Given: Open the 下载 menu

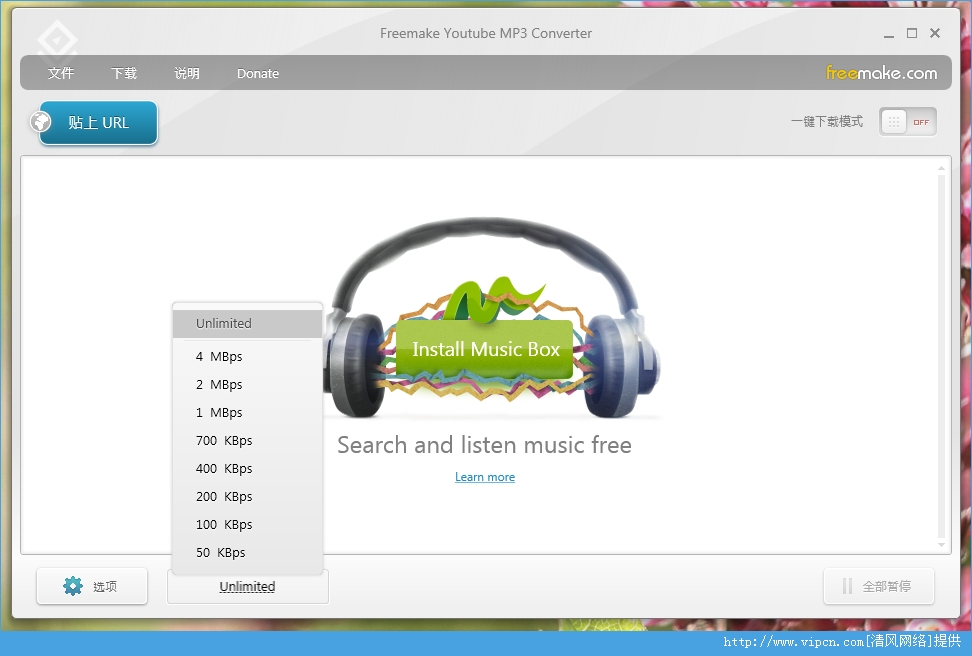Looking at the screenshot, I should coord(124,73).
